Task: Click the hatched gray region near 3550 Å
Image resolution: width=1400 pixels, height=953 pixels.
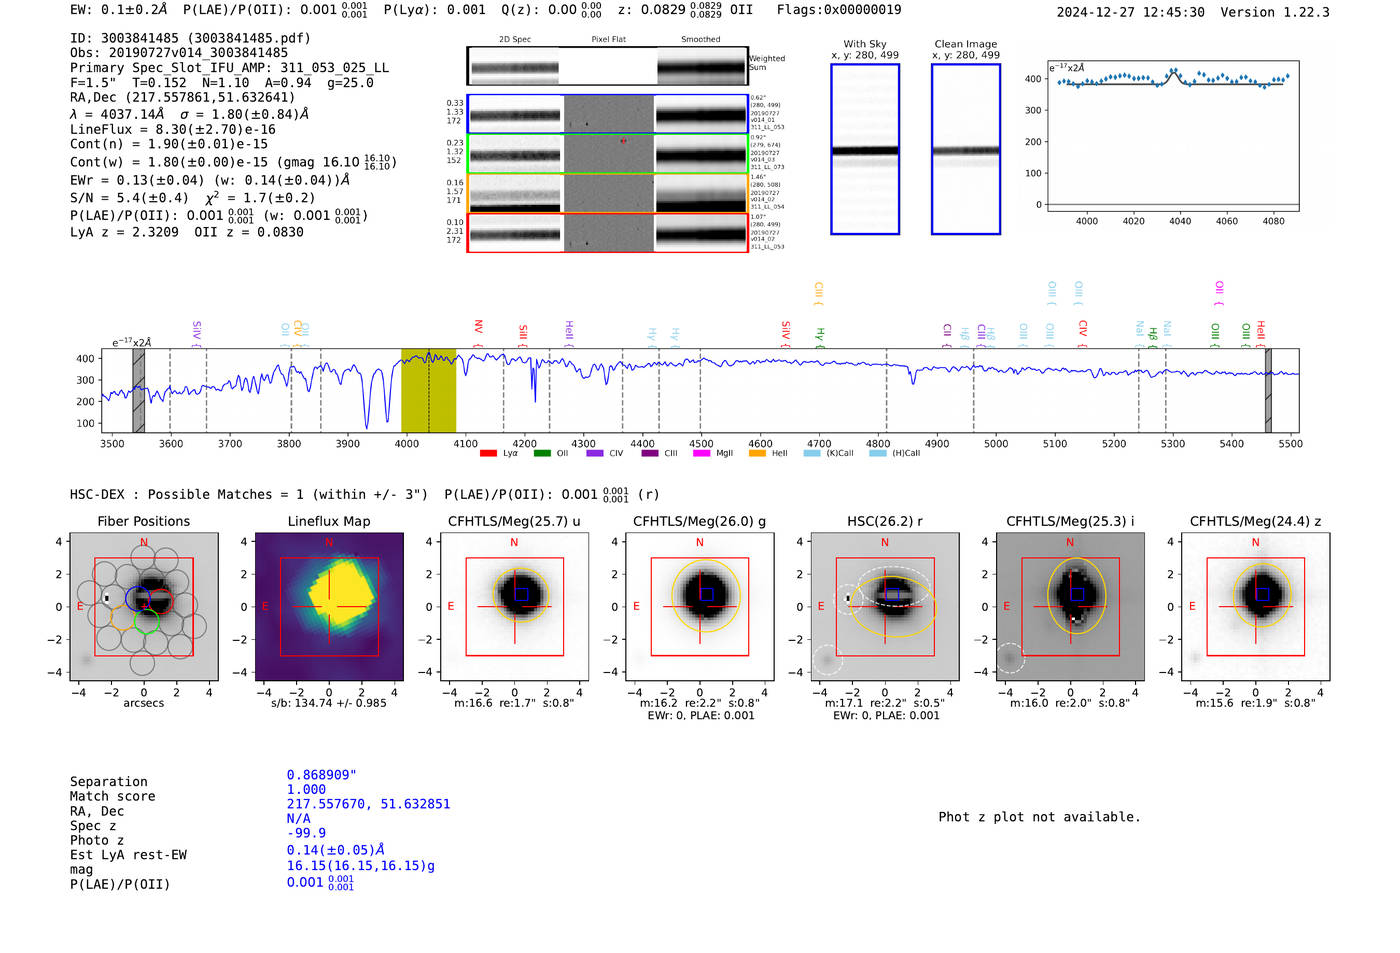Action: tap(139, 391)
